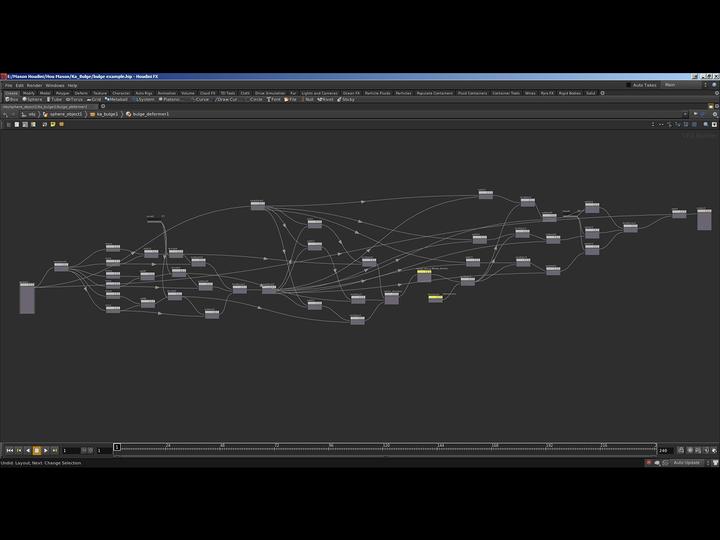Open the Main takes dropdown
Image resolution: width=720 pixels, height=540 pixels.
click(684, 85)
